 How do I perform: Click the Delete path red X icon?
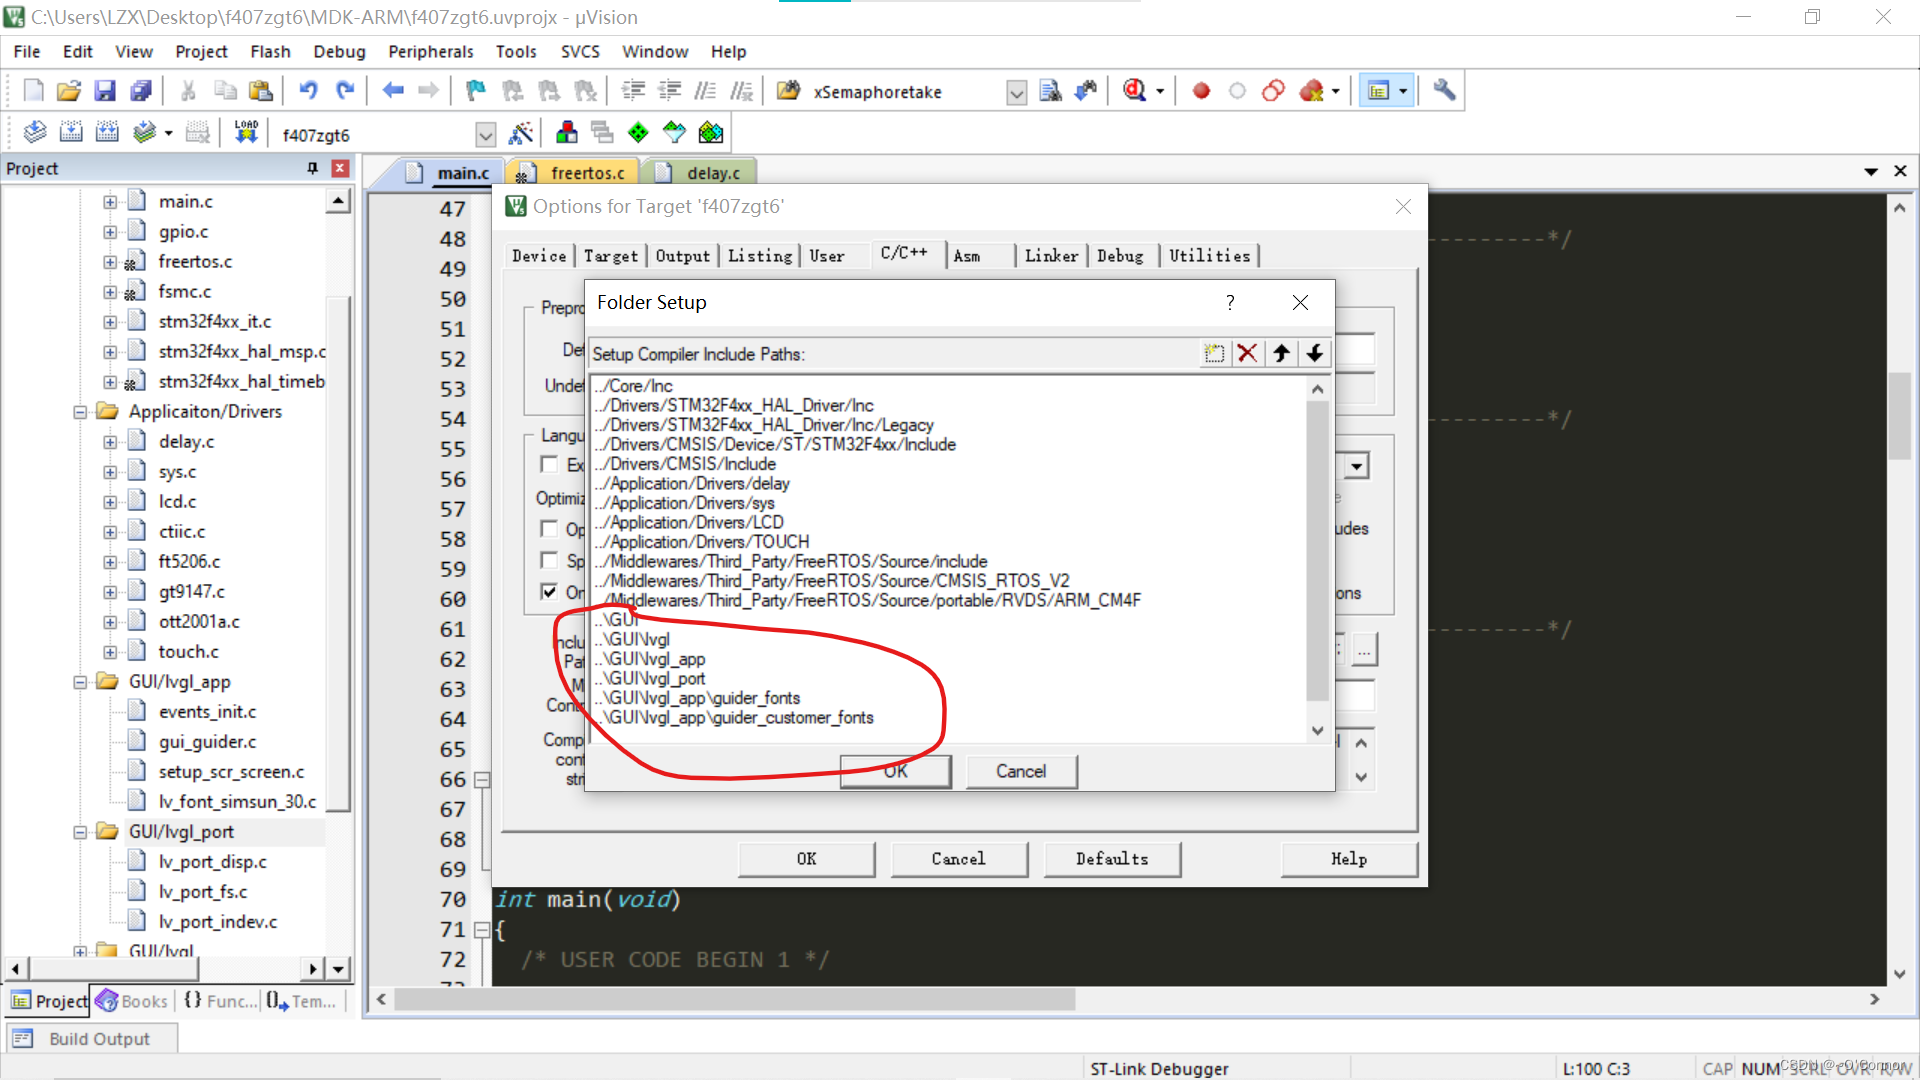[1247, 353]
